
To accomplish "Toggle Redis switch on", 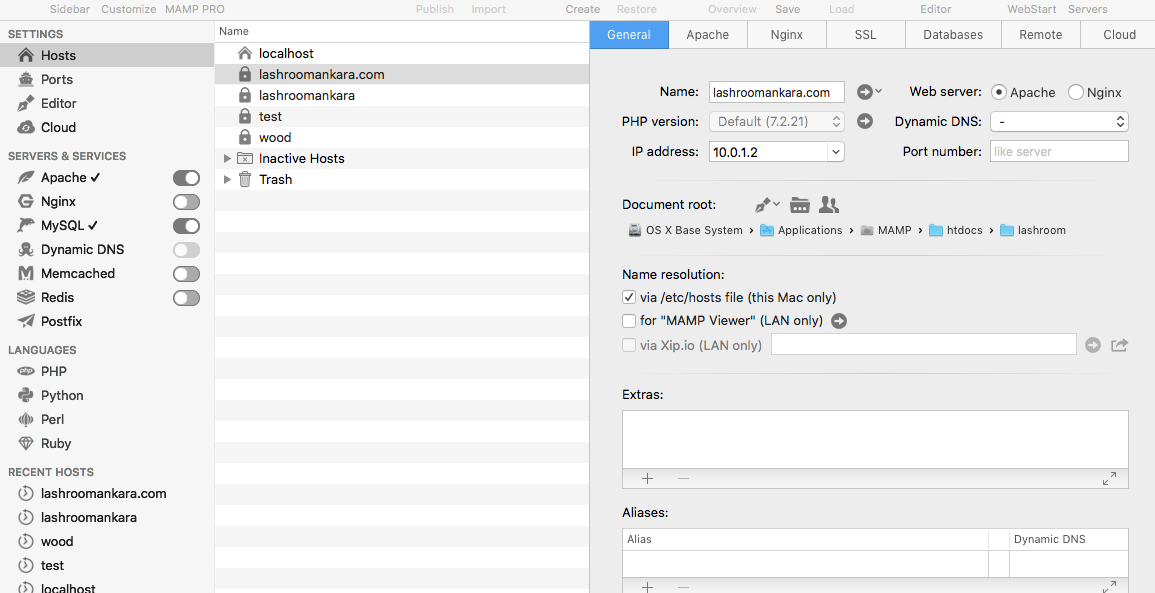I will coord(186,298).
